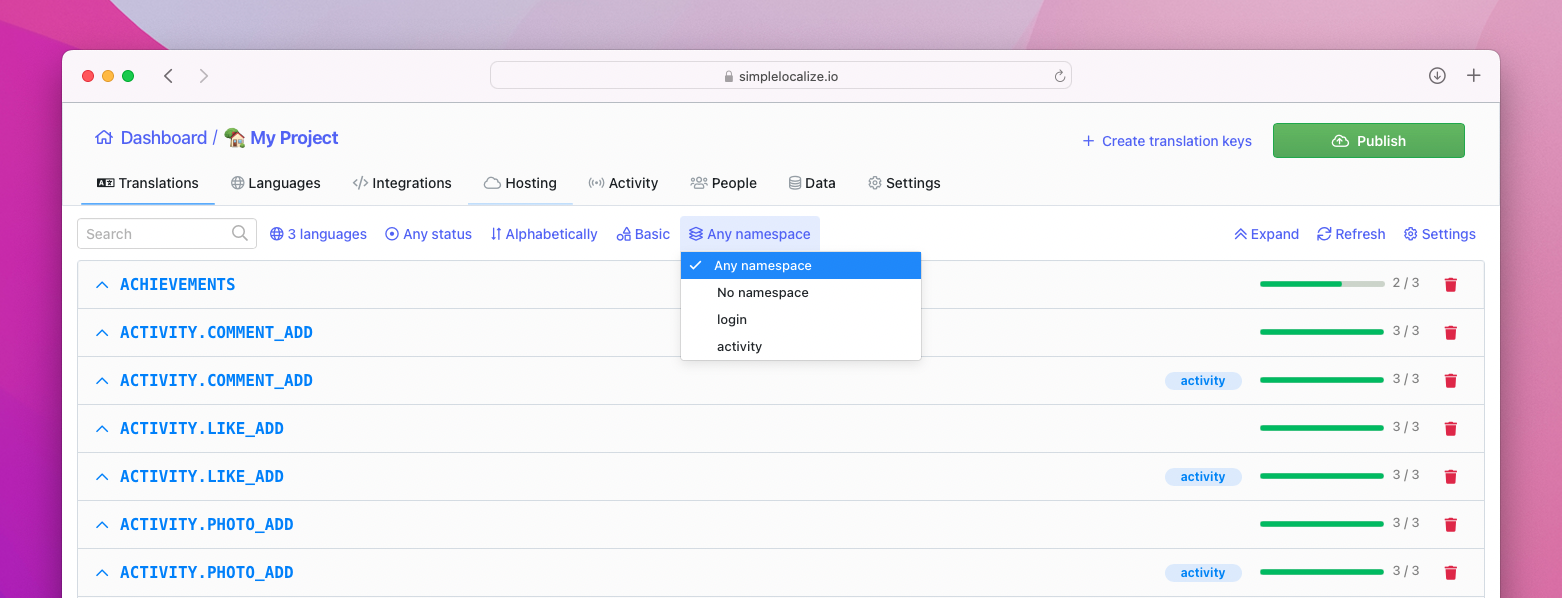Screen dimensions: 1562x598
Task: Click ACHIEVEMENTS progress bar
Action: (x=1322, y=284)
